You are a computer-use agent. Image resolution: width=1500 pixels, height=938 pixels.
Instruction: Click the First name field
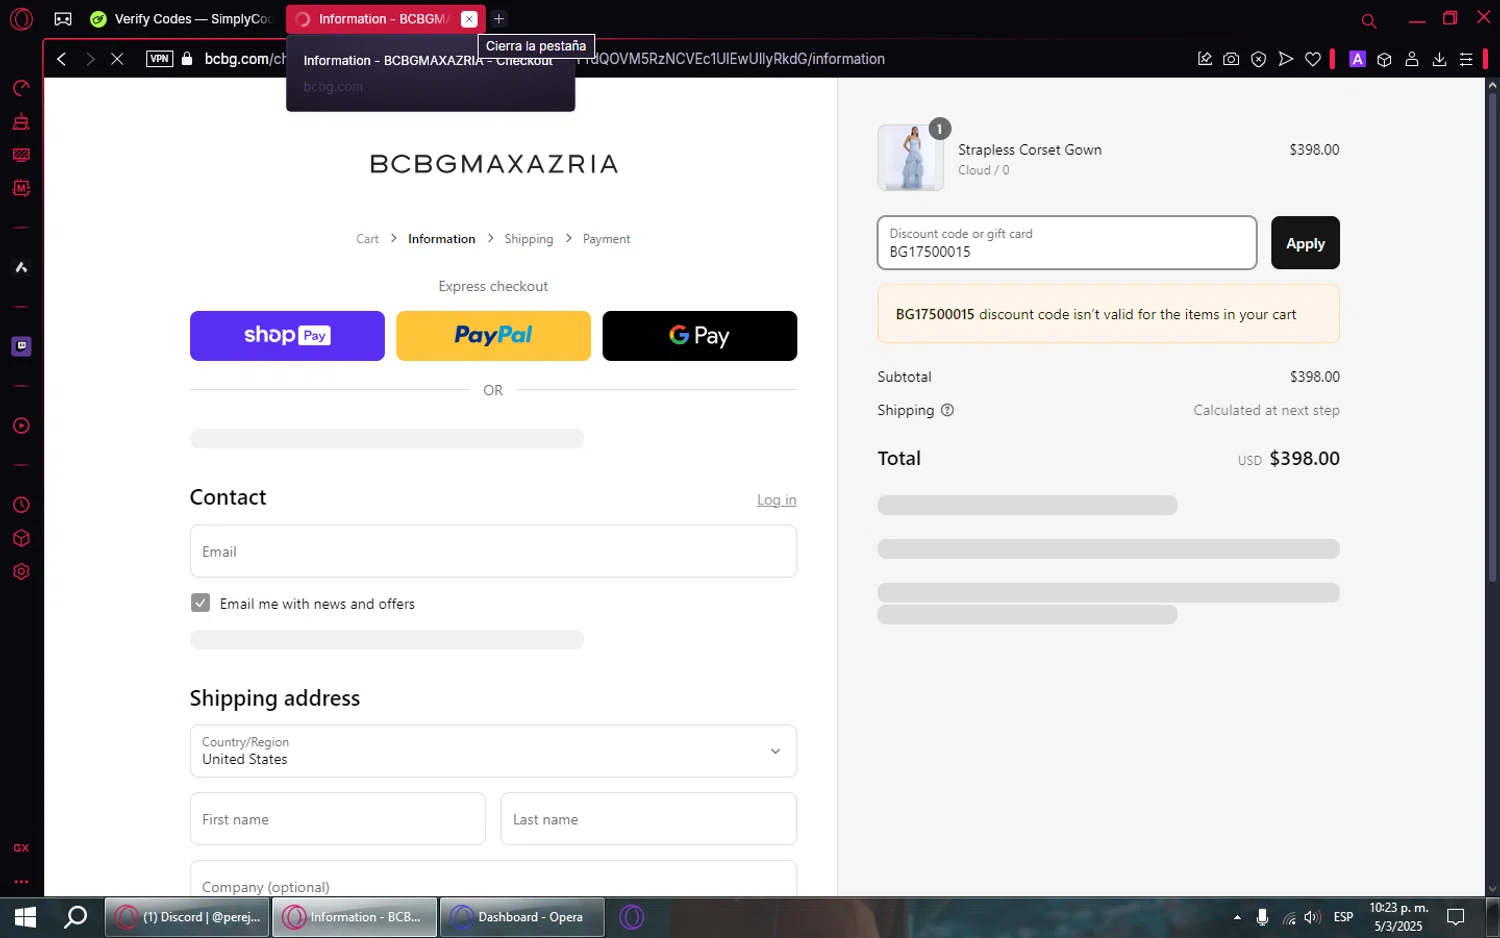click(338, 819)
